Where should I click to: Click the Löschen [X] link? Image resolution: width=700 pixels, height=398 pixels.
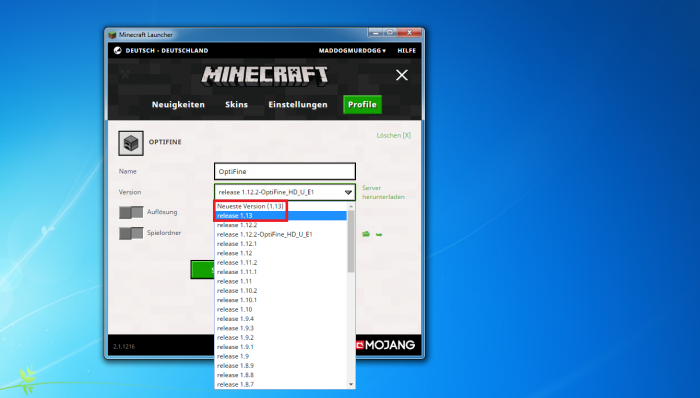pos(393,135)
